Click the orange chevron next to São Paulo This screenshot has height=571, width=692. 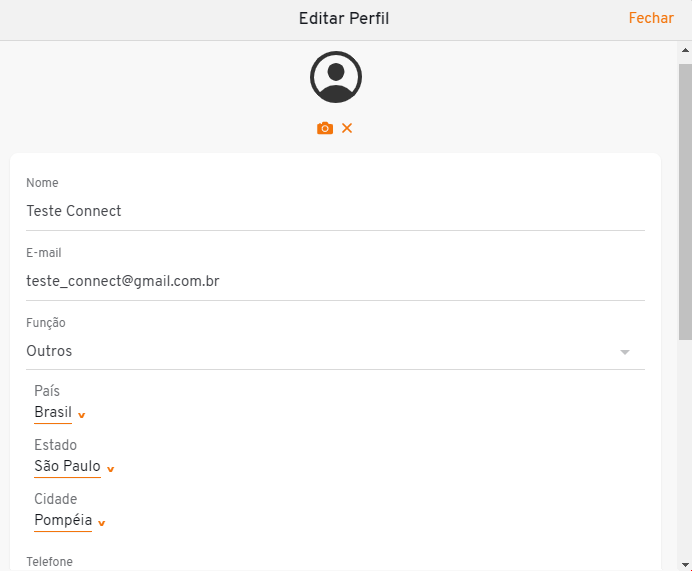coord(111,469)
